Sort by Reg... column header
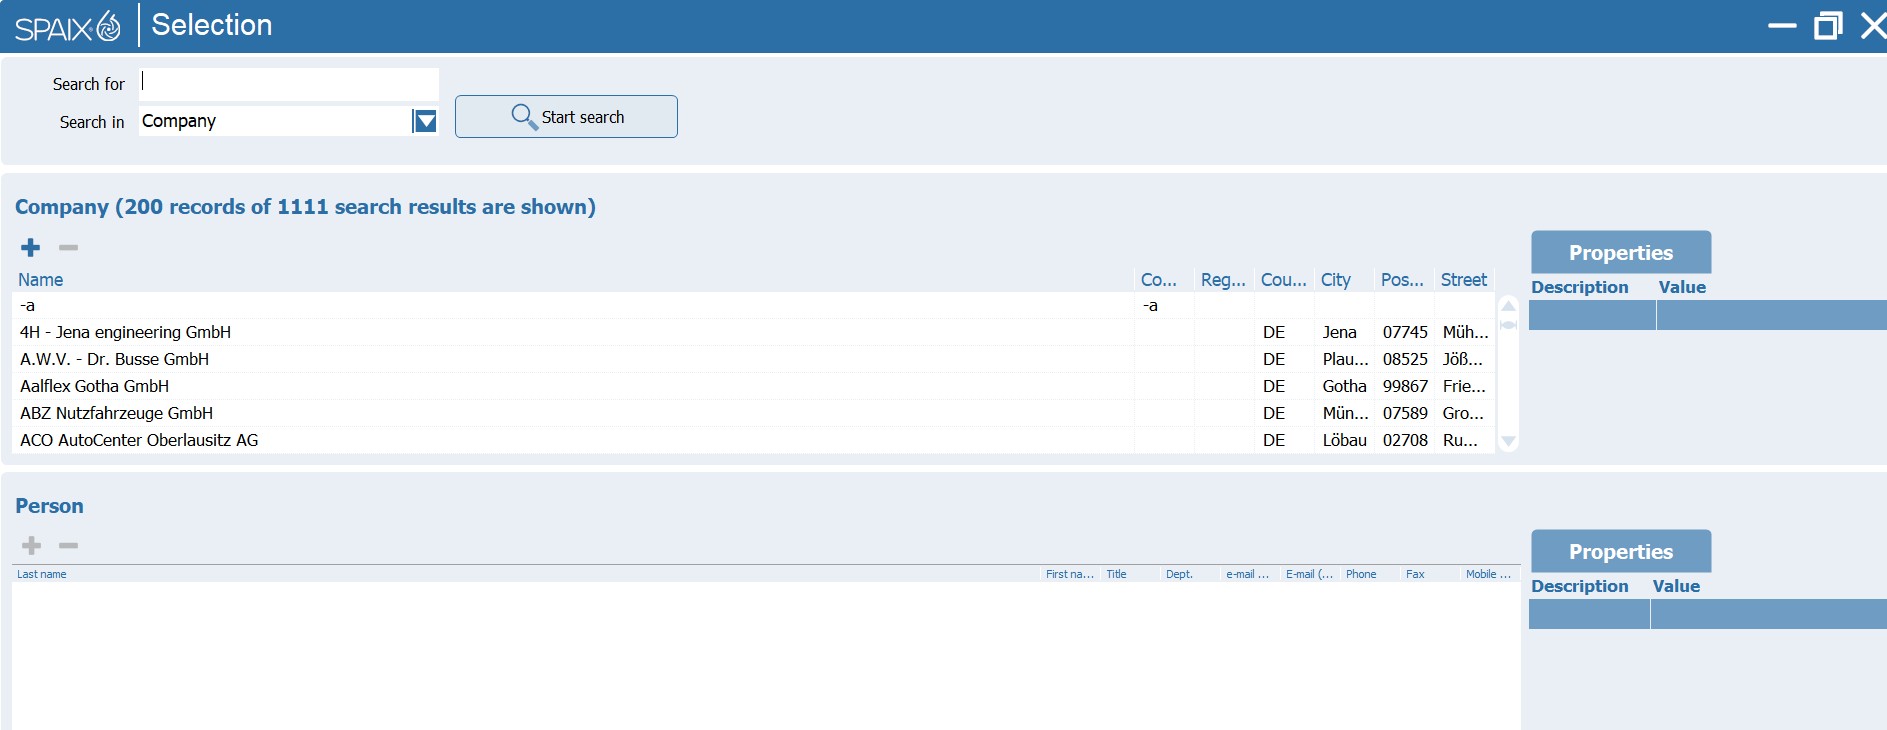This screenshot has height=730, width=1887. click(1223, 280)
